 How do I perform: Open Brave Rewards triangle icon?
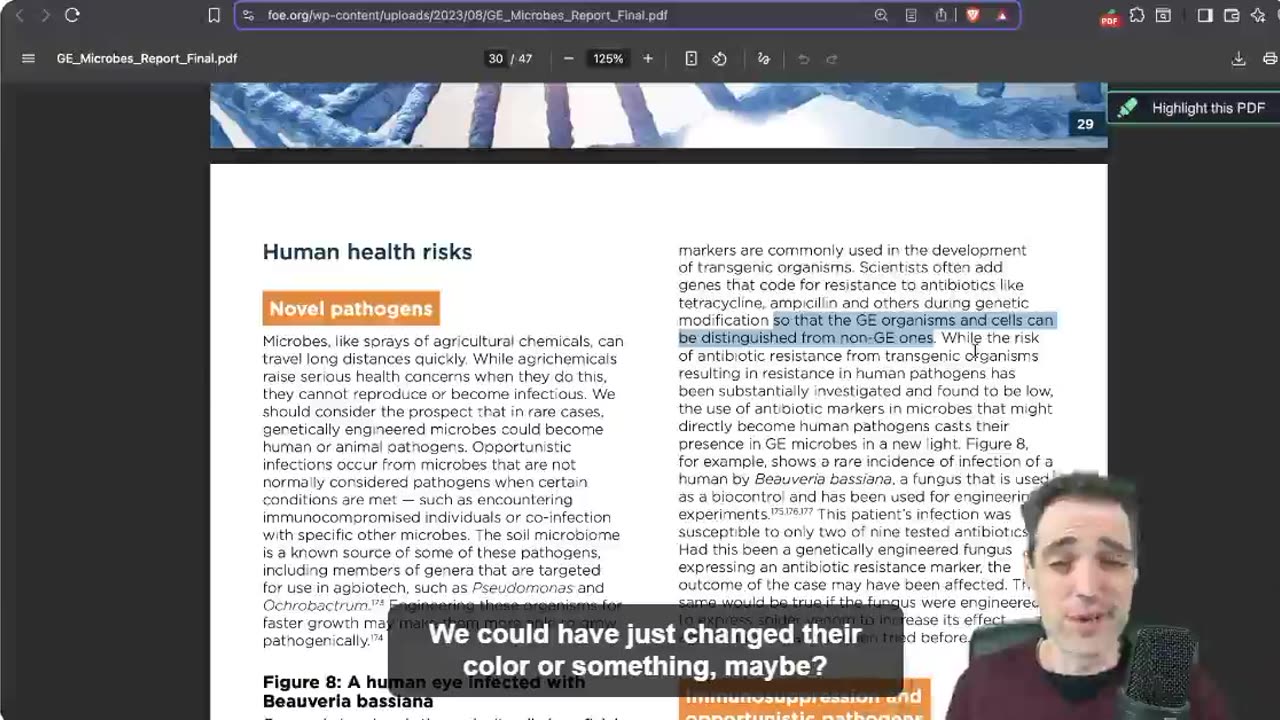coord(1002,15)
